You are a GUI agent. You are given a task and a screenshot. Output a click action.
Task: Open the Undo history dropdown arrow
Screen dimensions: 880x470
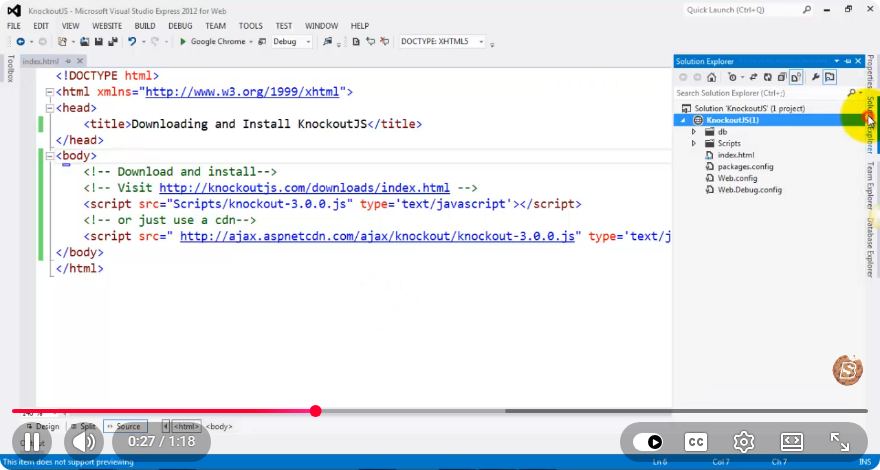[x=143, y=42]
